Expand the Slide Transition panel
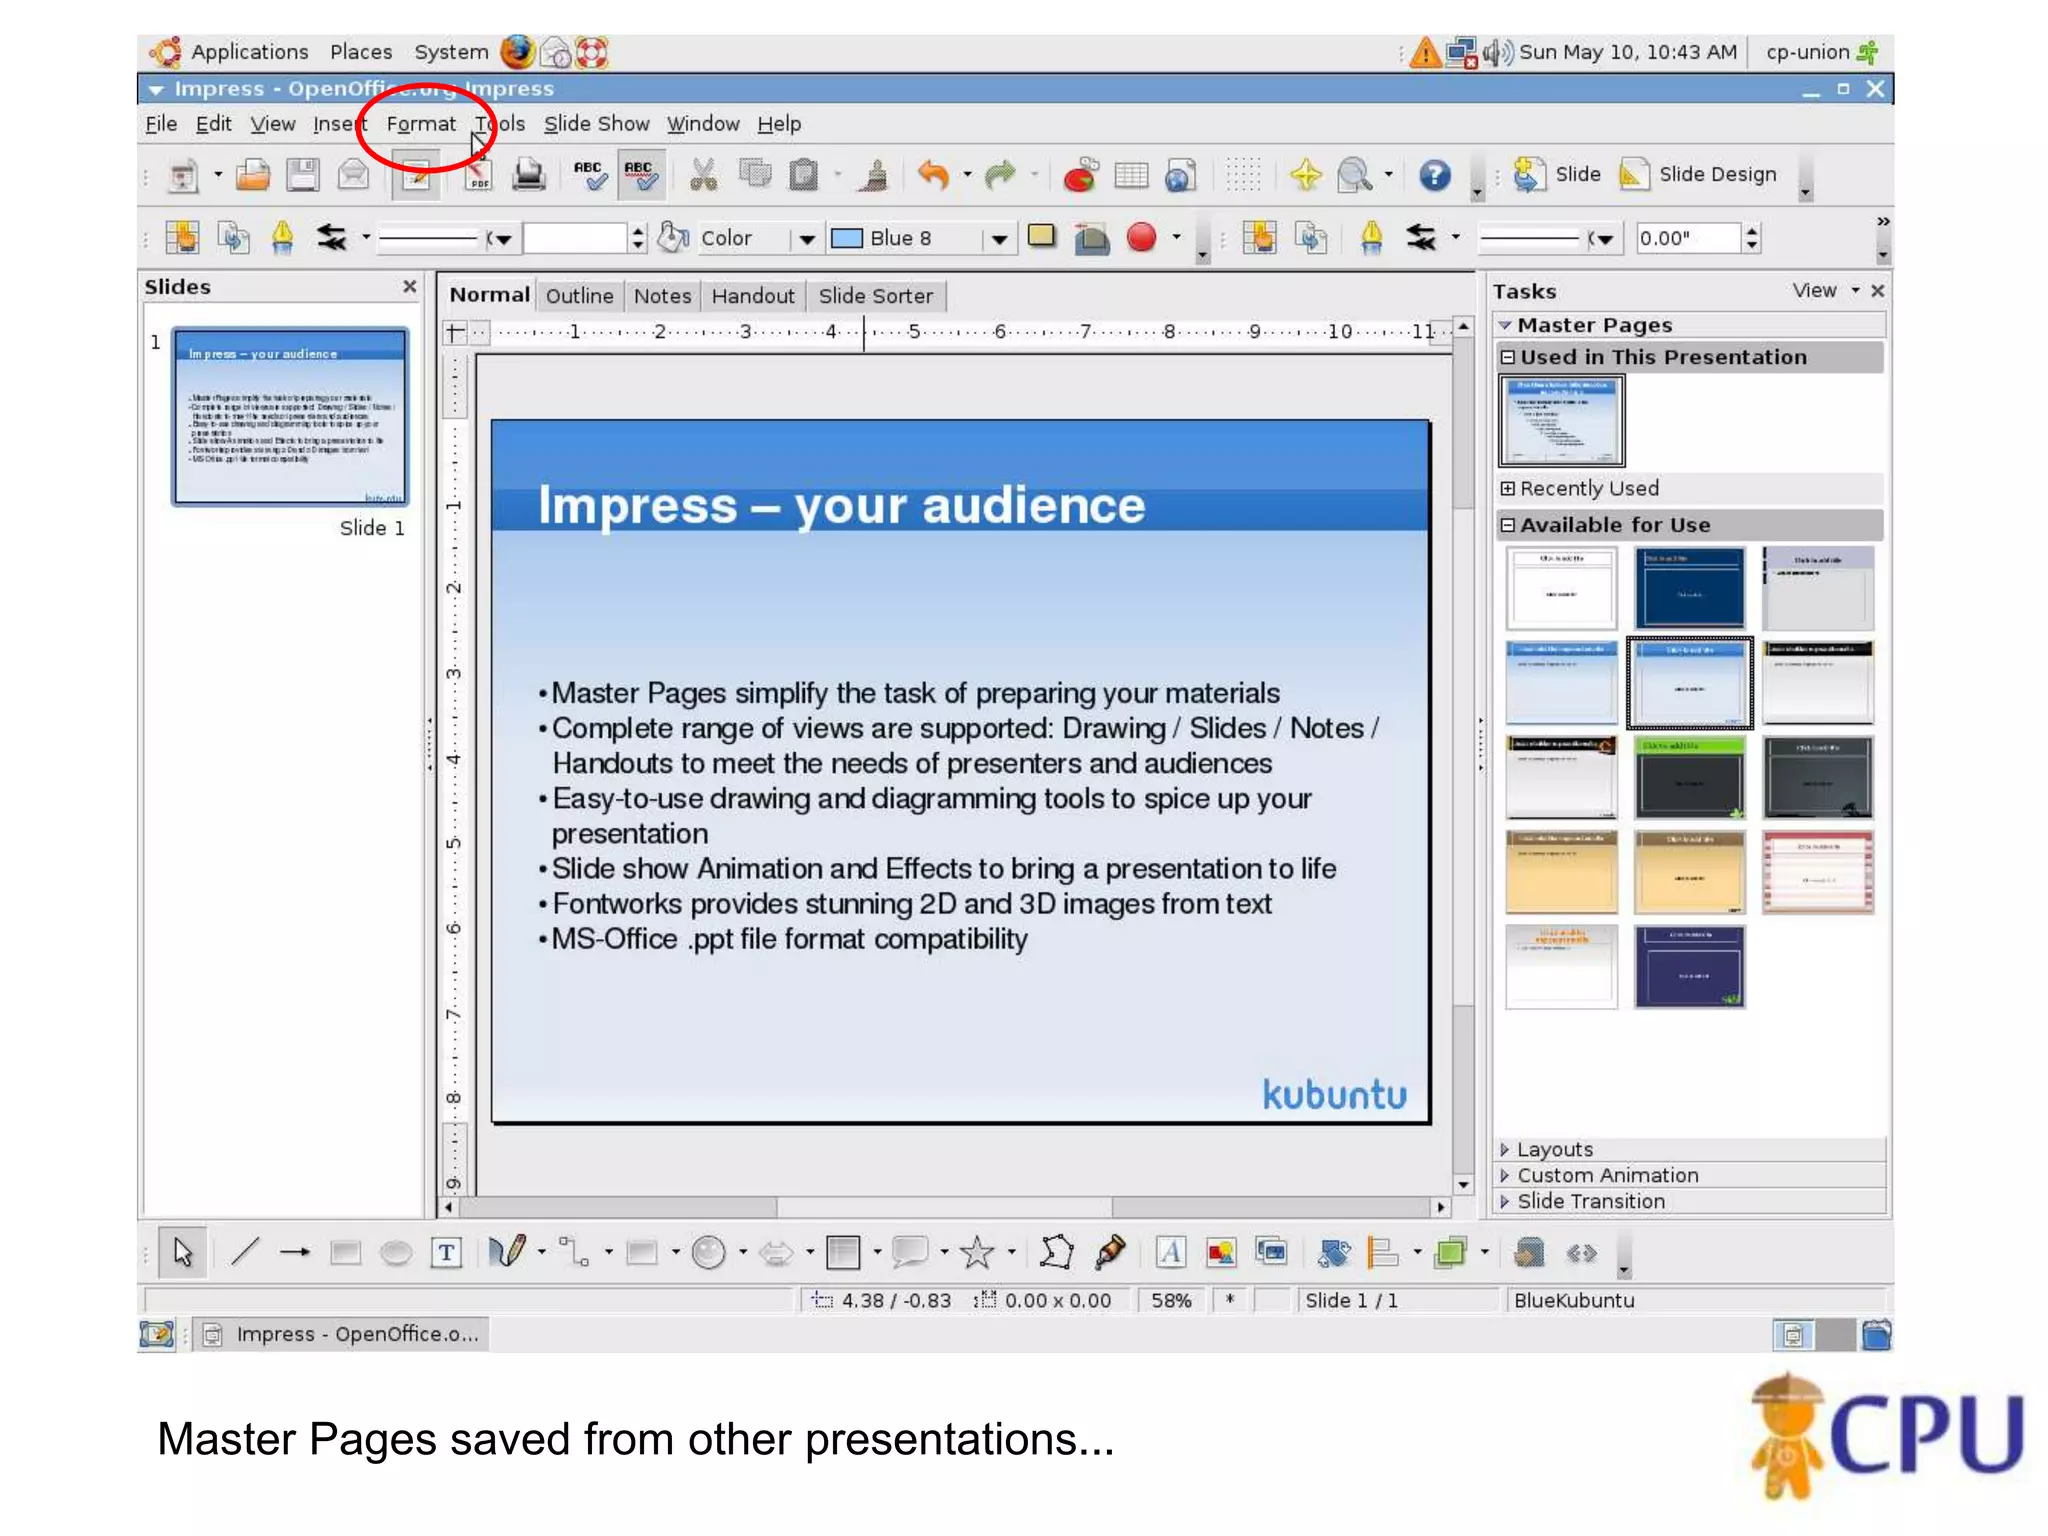Screen dimensions: 2048x1536 pos(1690,1201)
